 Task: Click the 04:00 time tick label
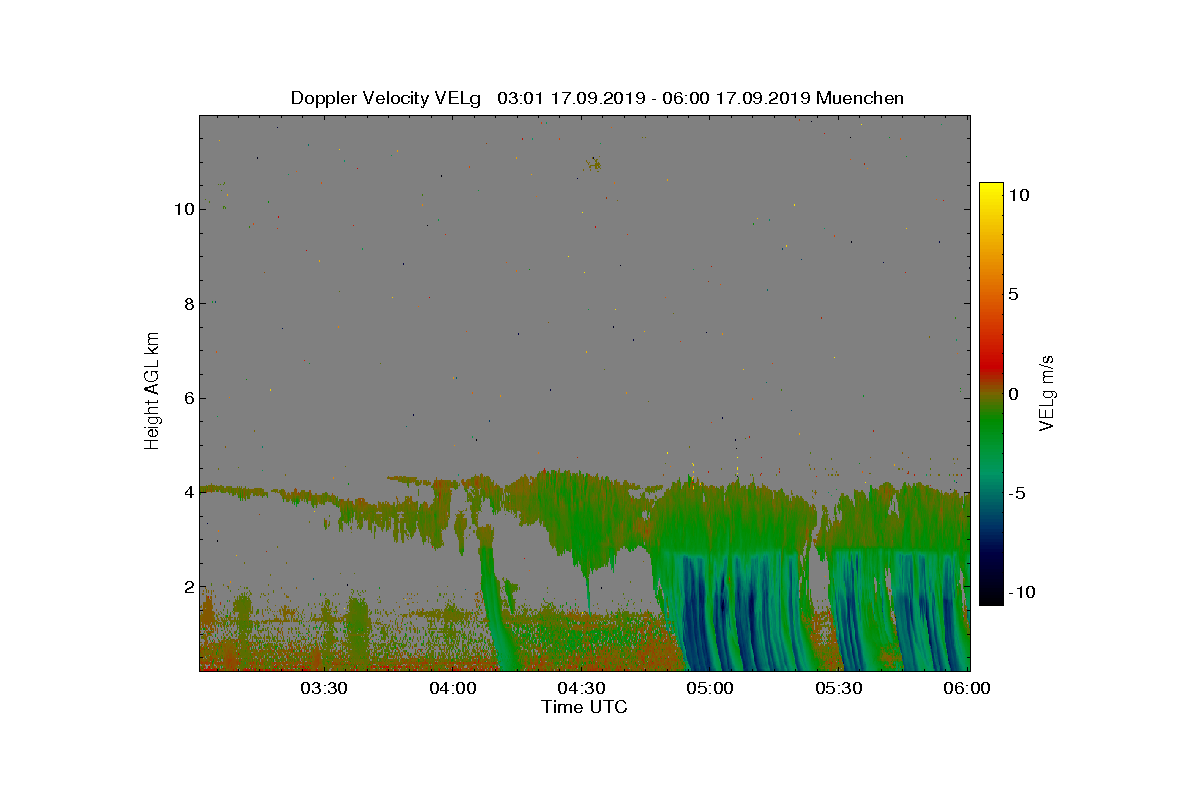click(x=453, y=688)
